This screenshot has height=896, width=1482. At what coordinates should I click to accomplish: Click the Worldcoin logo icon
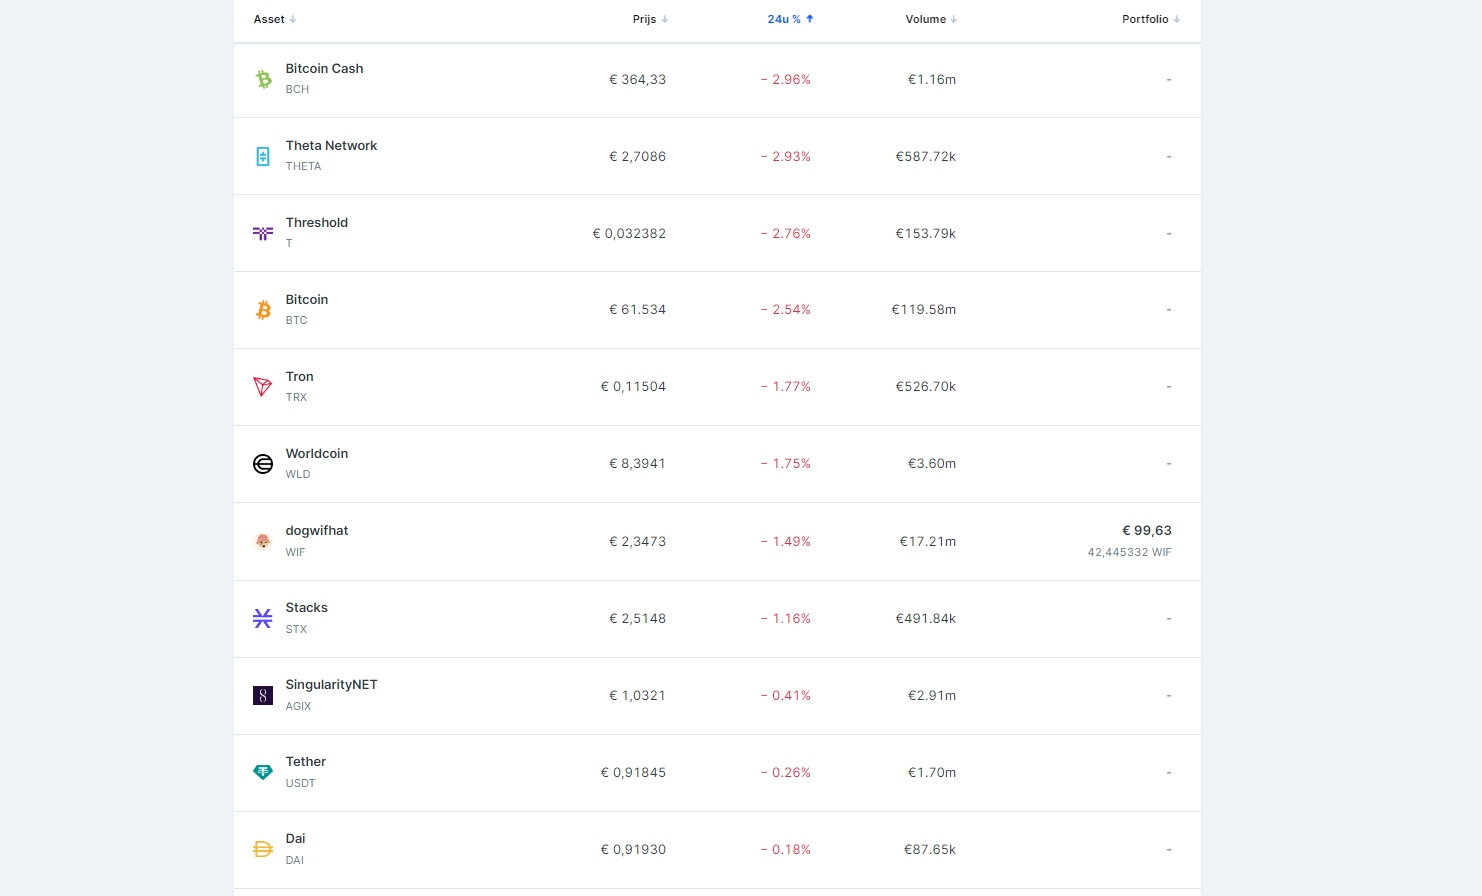pyautogui.click(x=263, y=464)
